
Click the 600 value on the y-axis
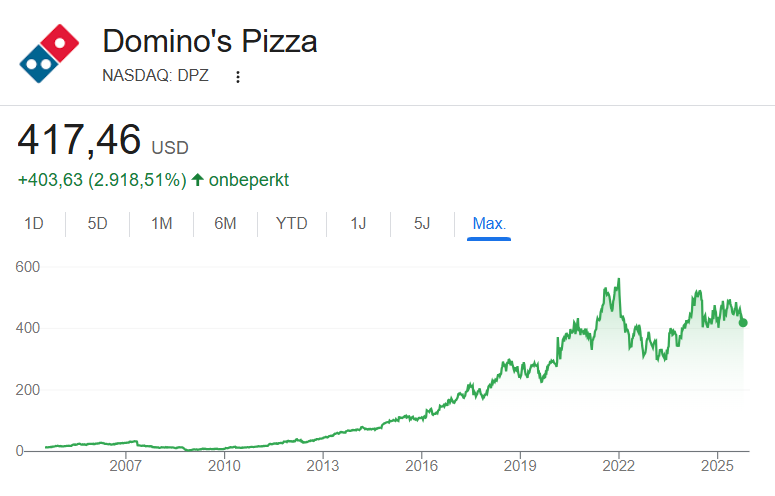[x=28, y=267]
